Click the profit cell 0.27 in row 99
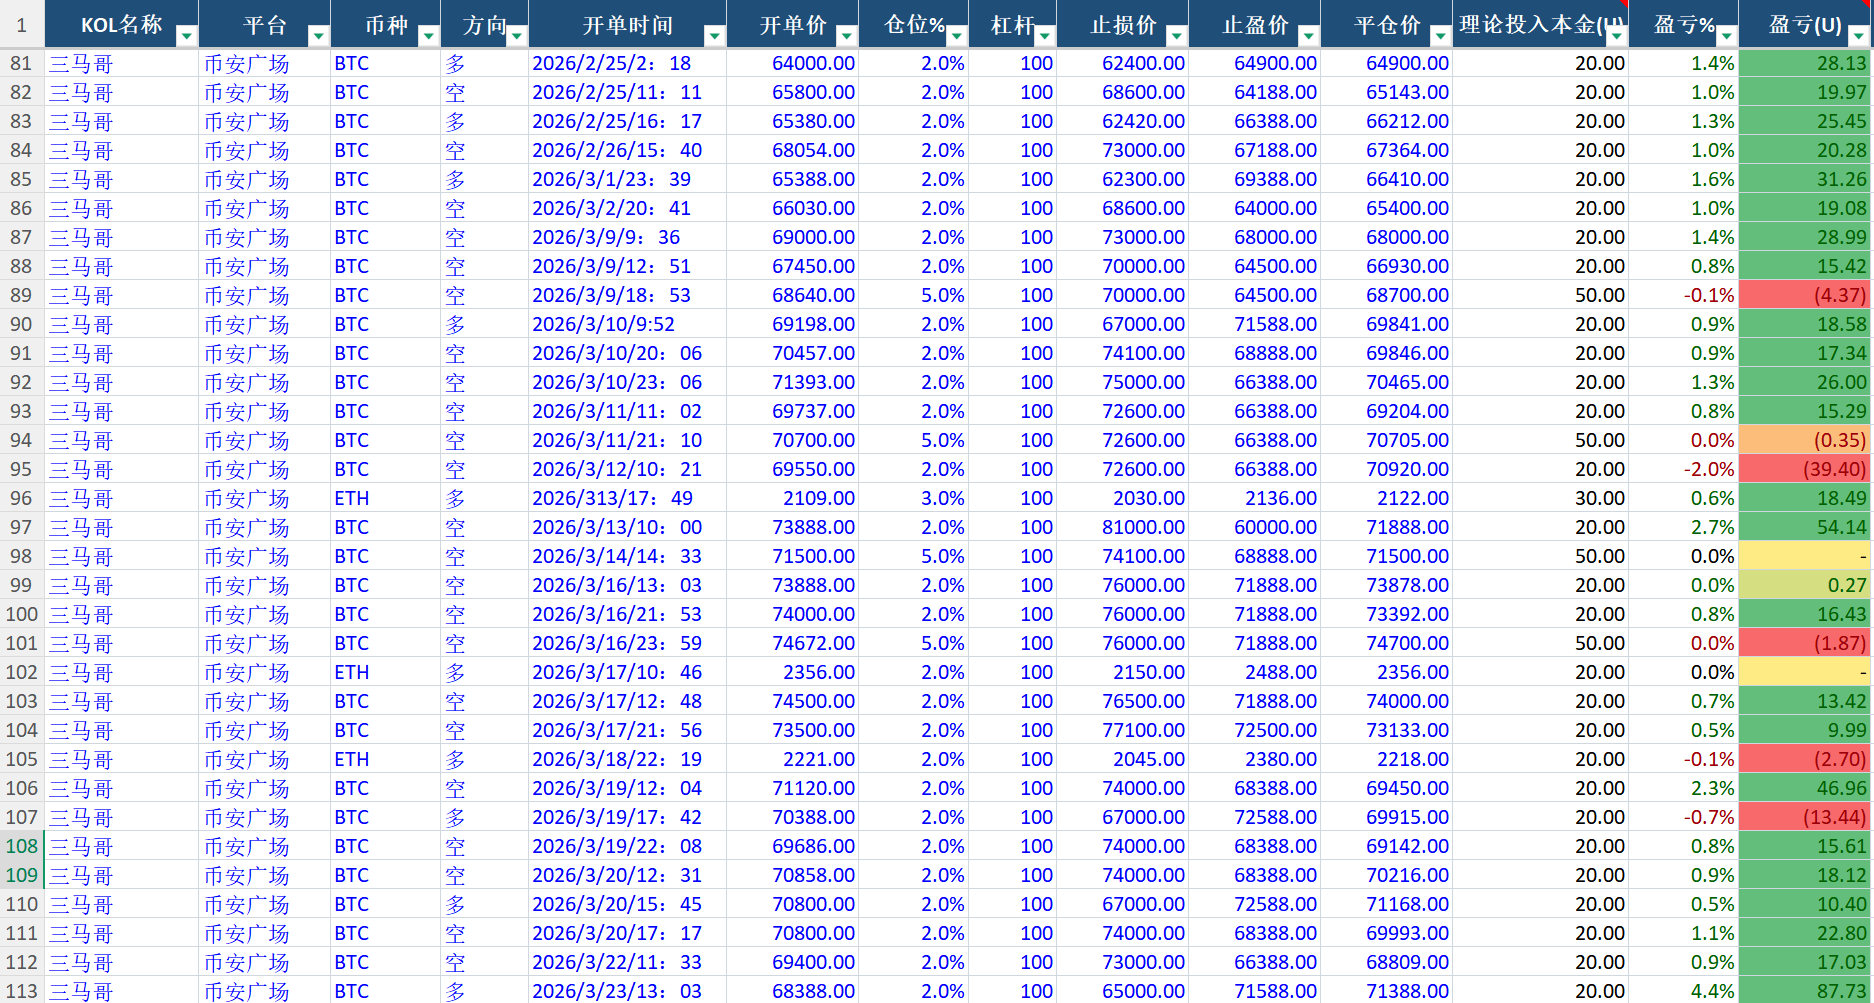This screenshot has width=1874, height=1003. click(1804, 585)
